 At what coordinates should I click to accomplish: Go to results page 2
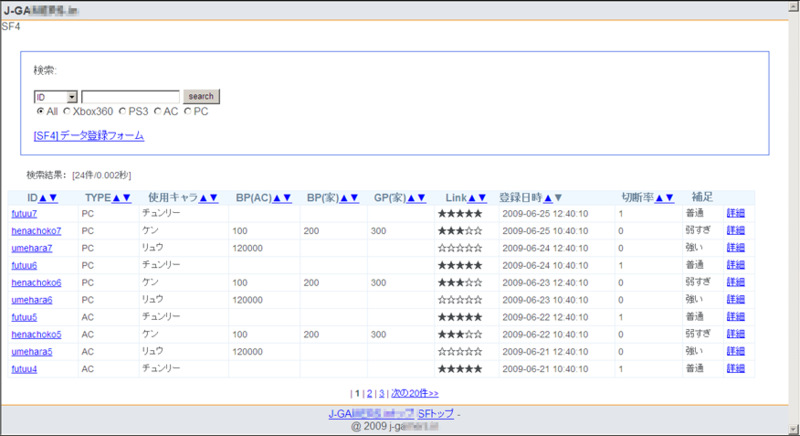pos(369,394)
